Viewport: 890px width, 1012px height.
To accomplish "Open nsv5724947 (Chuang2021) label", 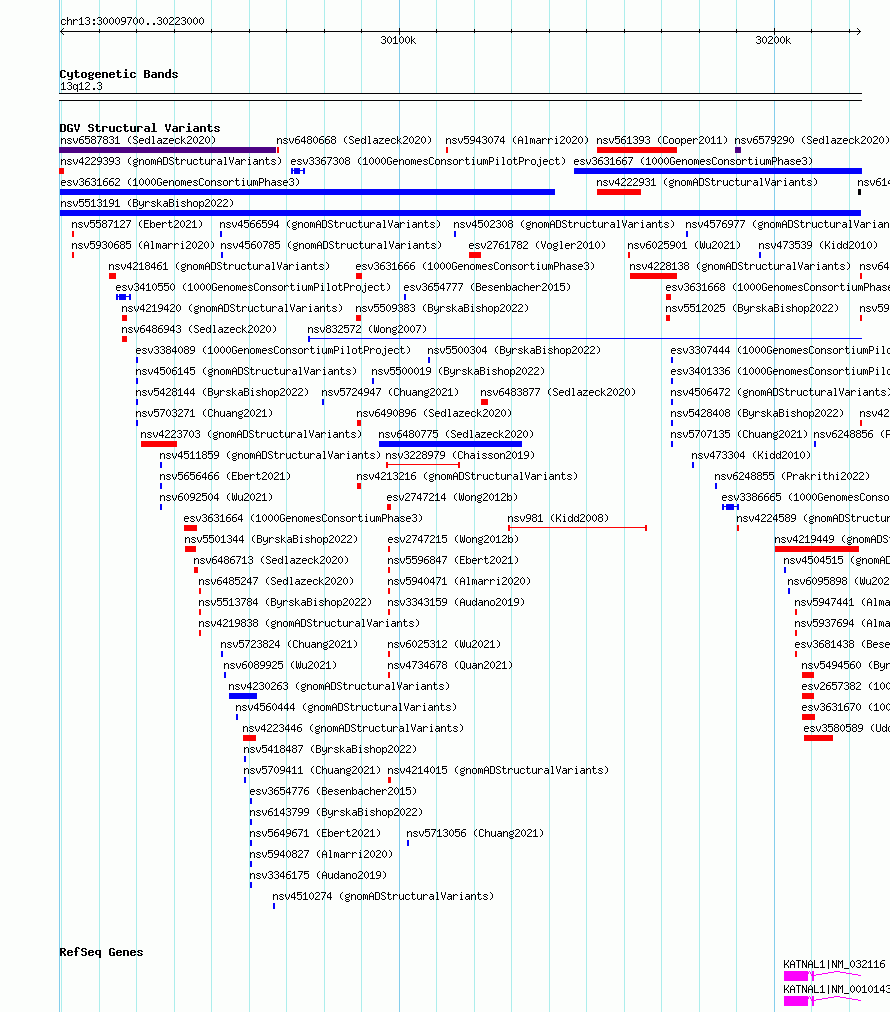I will pos(390,392).
